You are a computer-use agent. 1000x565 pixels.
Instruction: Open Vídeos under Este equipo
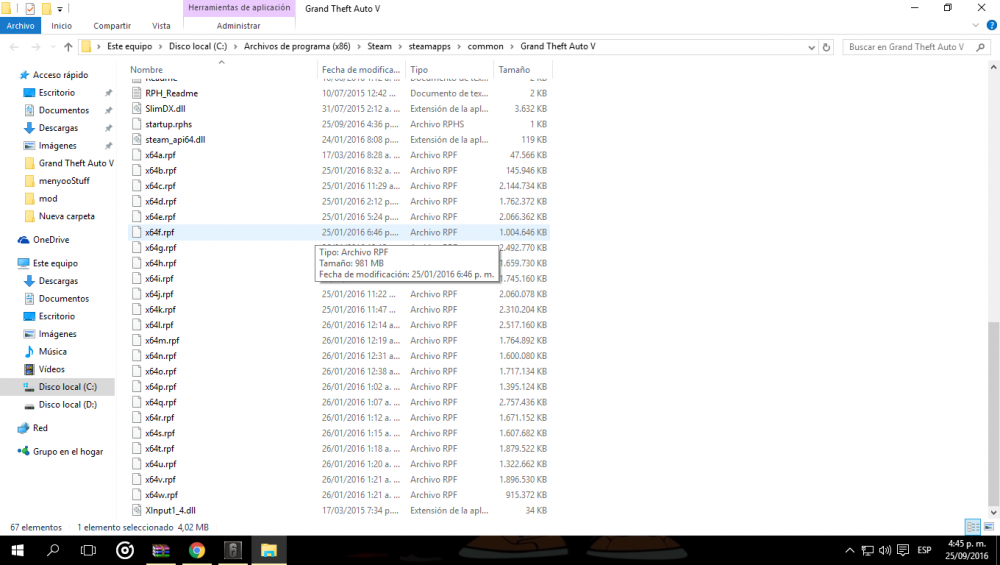(51, 369)
